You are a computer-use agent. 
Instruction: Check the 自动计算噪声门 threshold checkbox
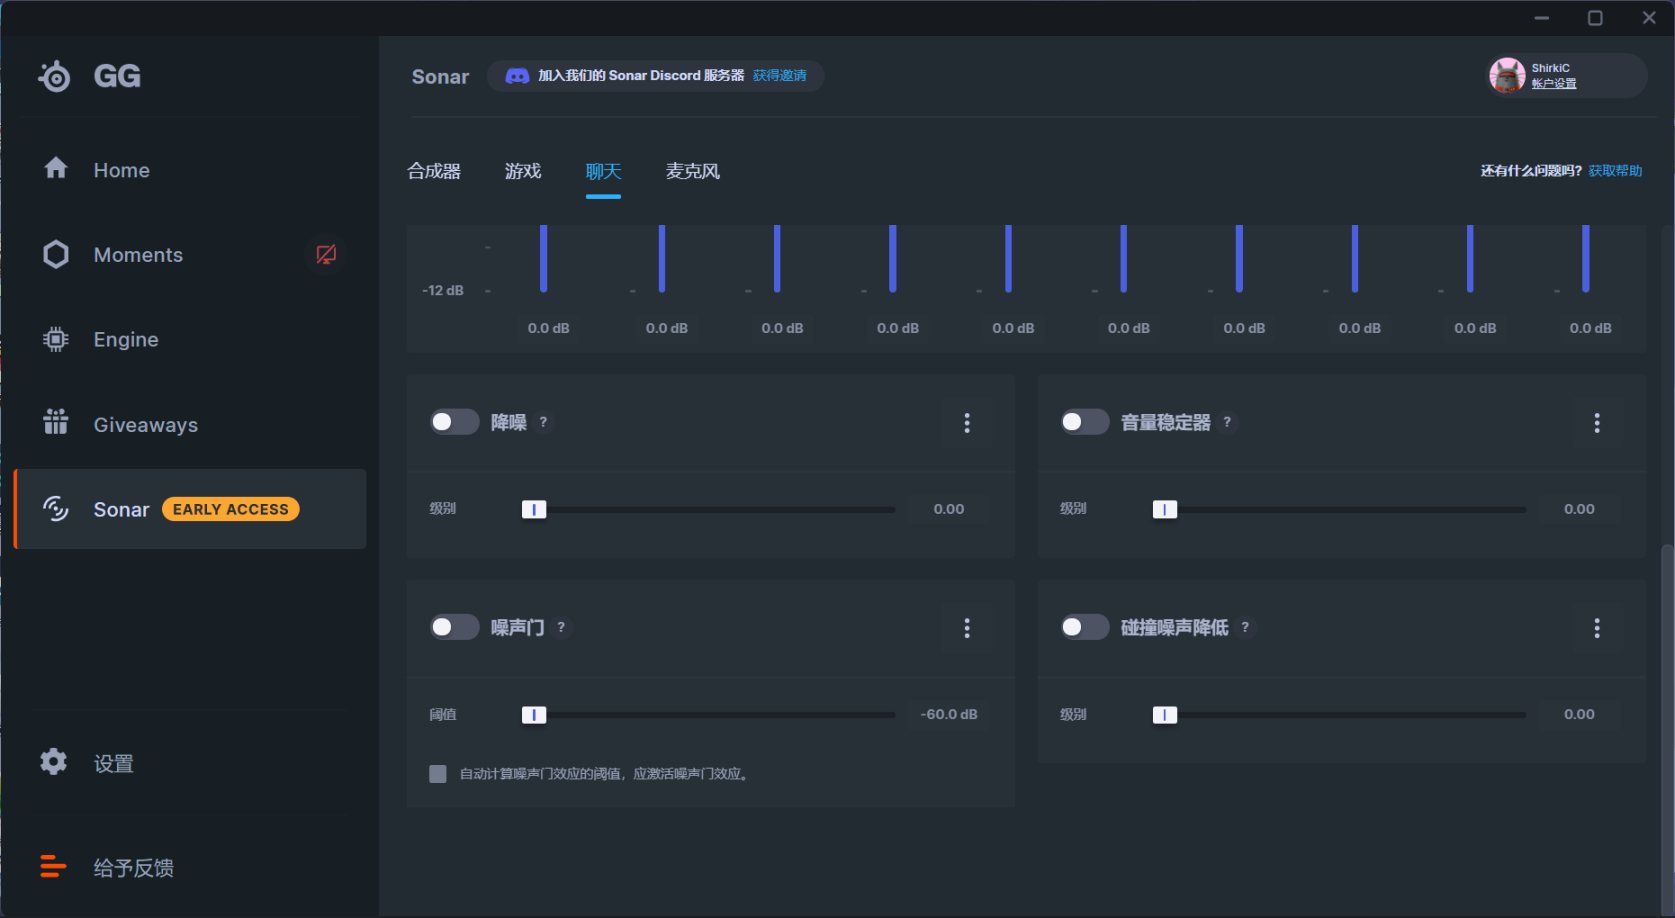click(438, 774)
